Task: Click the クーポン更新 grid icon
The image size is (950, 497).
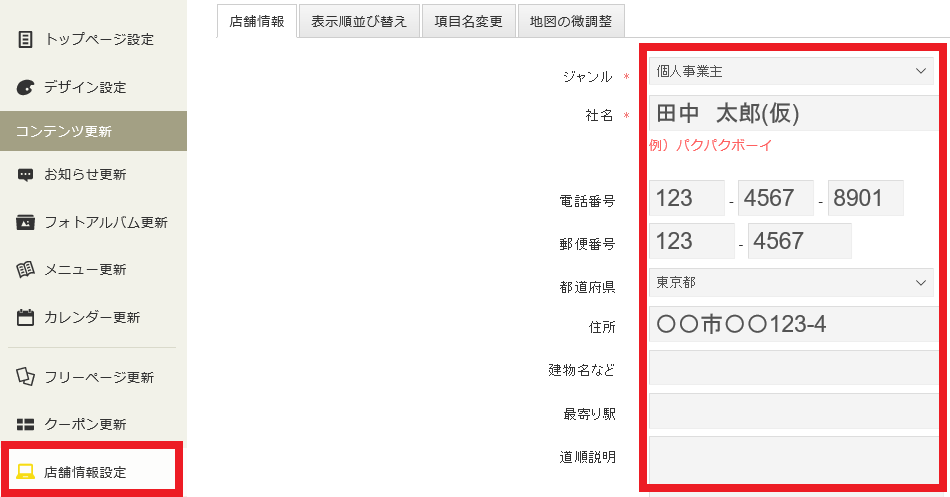Action: pos(25,424)
